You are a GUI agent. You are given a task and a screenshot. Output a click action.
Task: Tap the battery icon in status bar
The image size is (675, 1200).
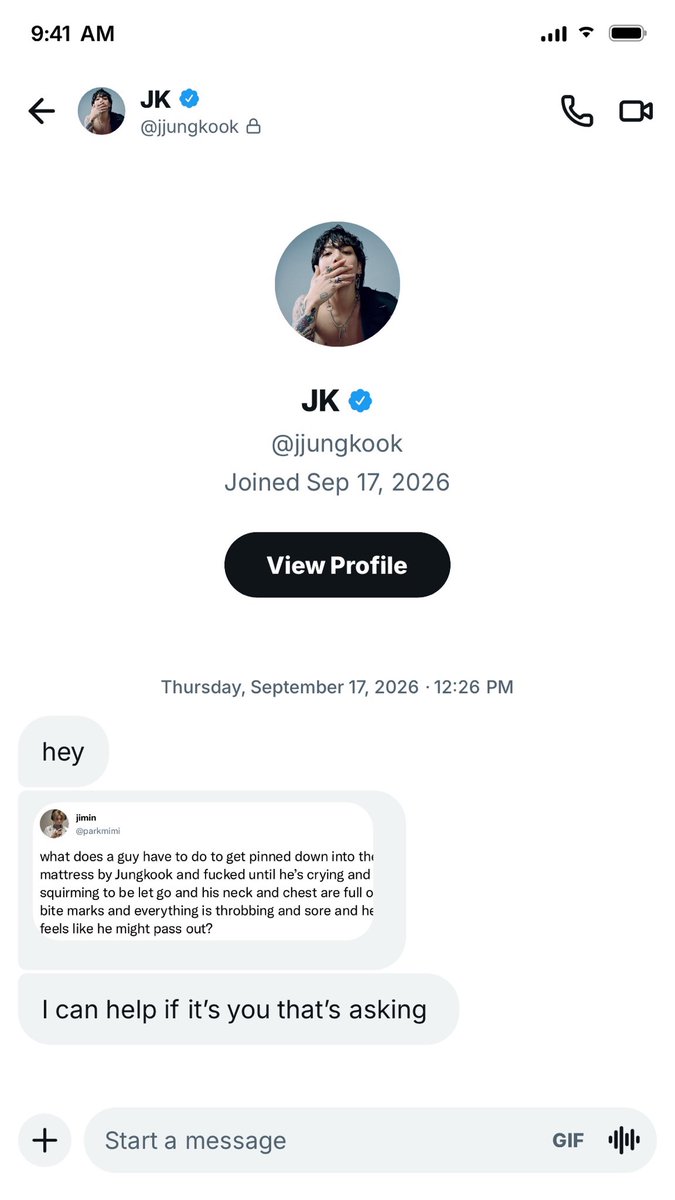coord(629,34)
